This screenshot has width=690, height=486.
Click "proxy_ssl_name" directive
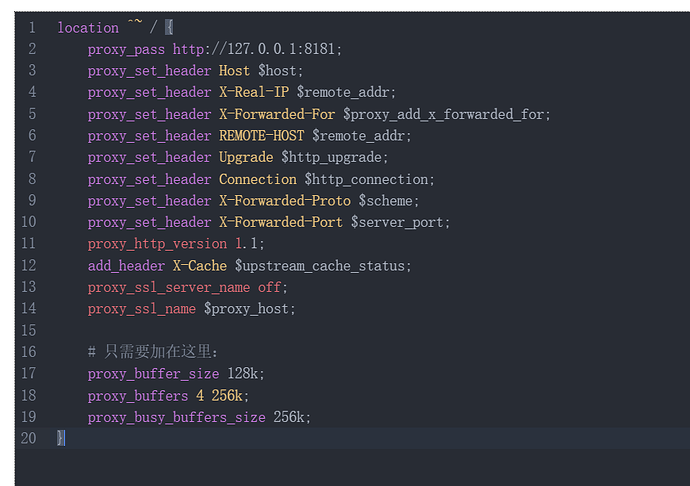coord(142,309)
